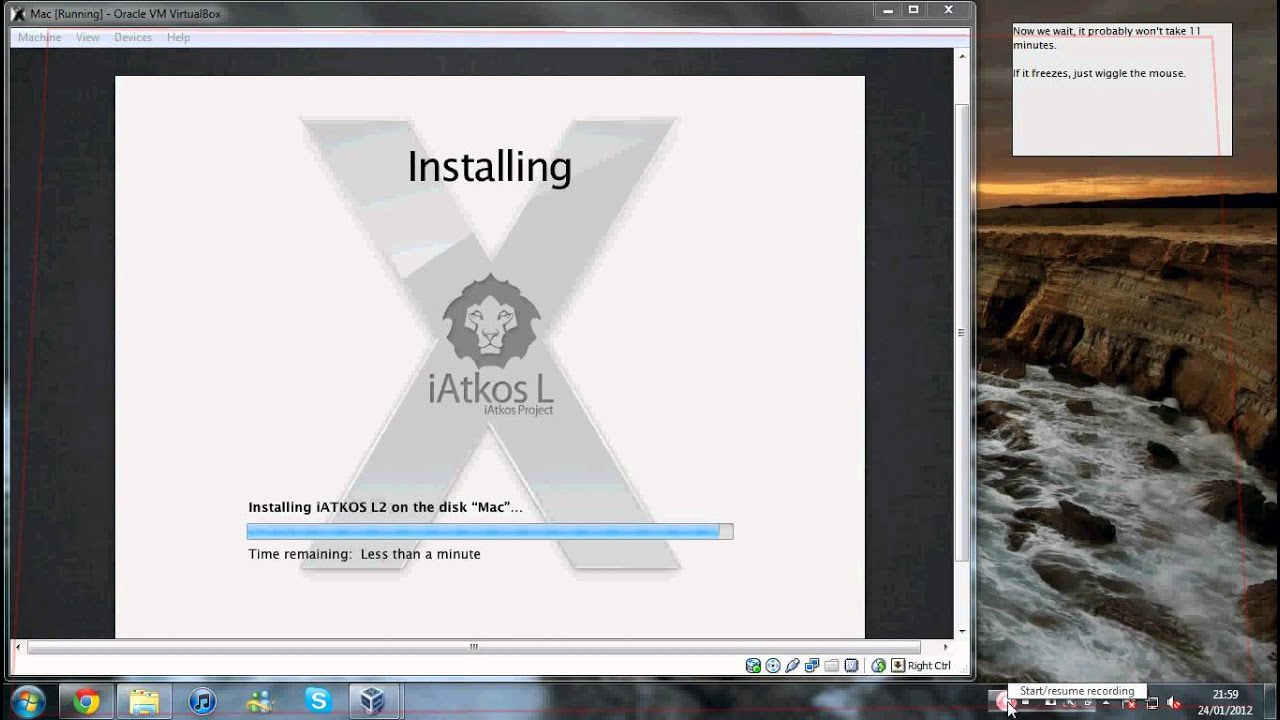Open the Windows Start menu

[x=27, y=701]
